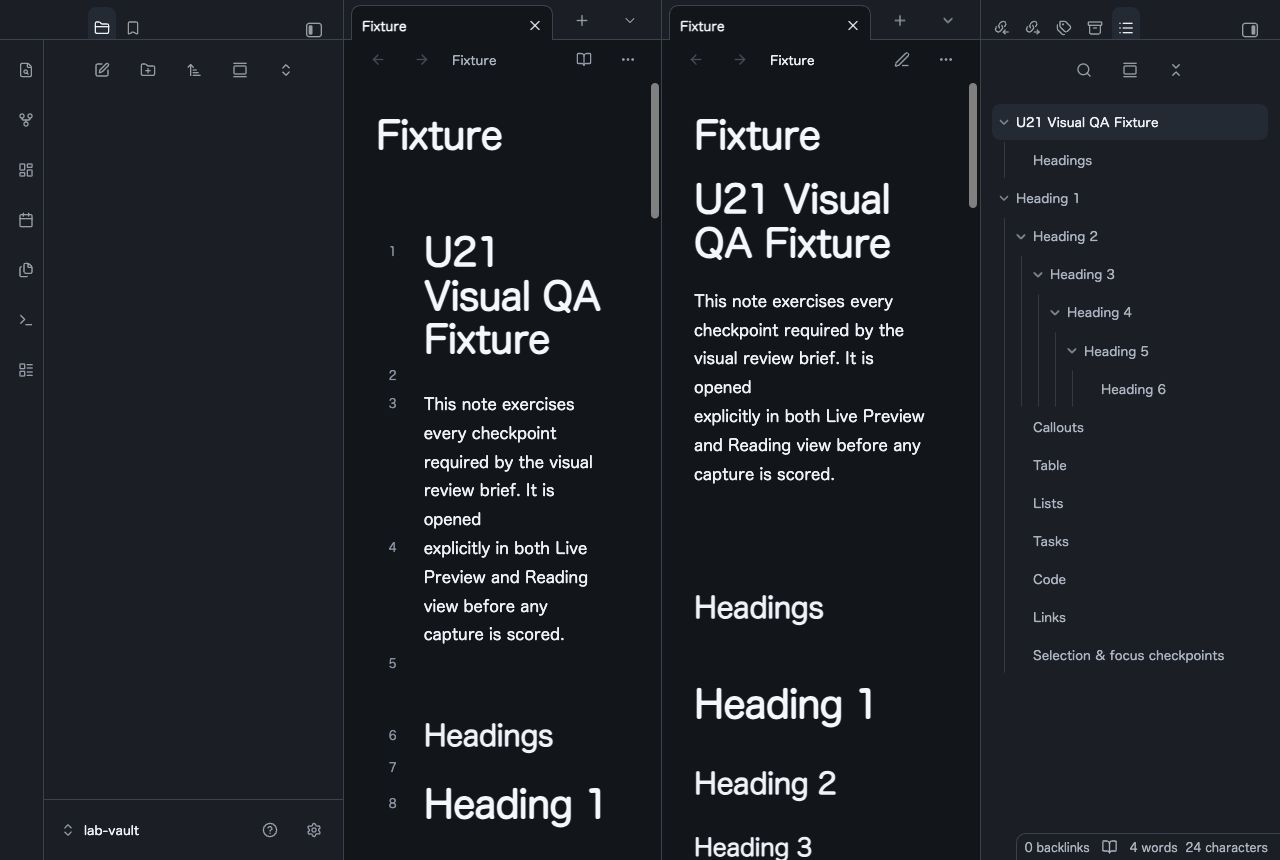Insert a template using the ribbon icon
This screenshot has height=860, width=1280.
pos(26,270)
